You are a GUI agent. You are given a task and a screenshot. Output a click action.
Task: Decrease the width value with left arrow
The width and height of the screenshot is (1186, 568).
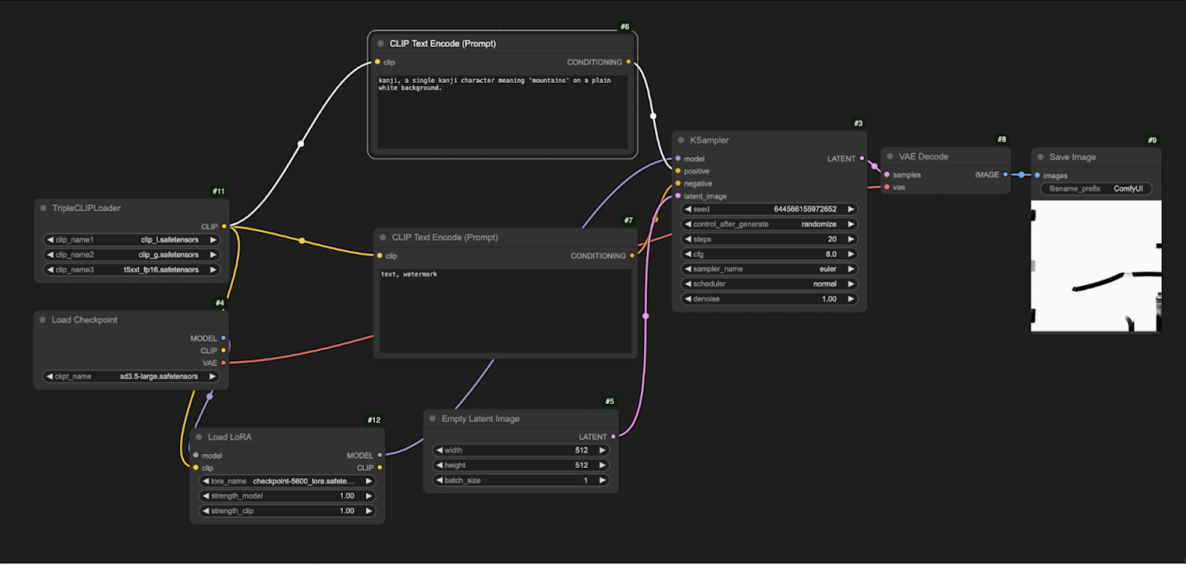[x=439, y=451]
